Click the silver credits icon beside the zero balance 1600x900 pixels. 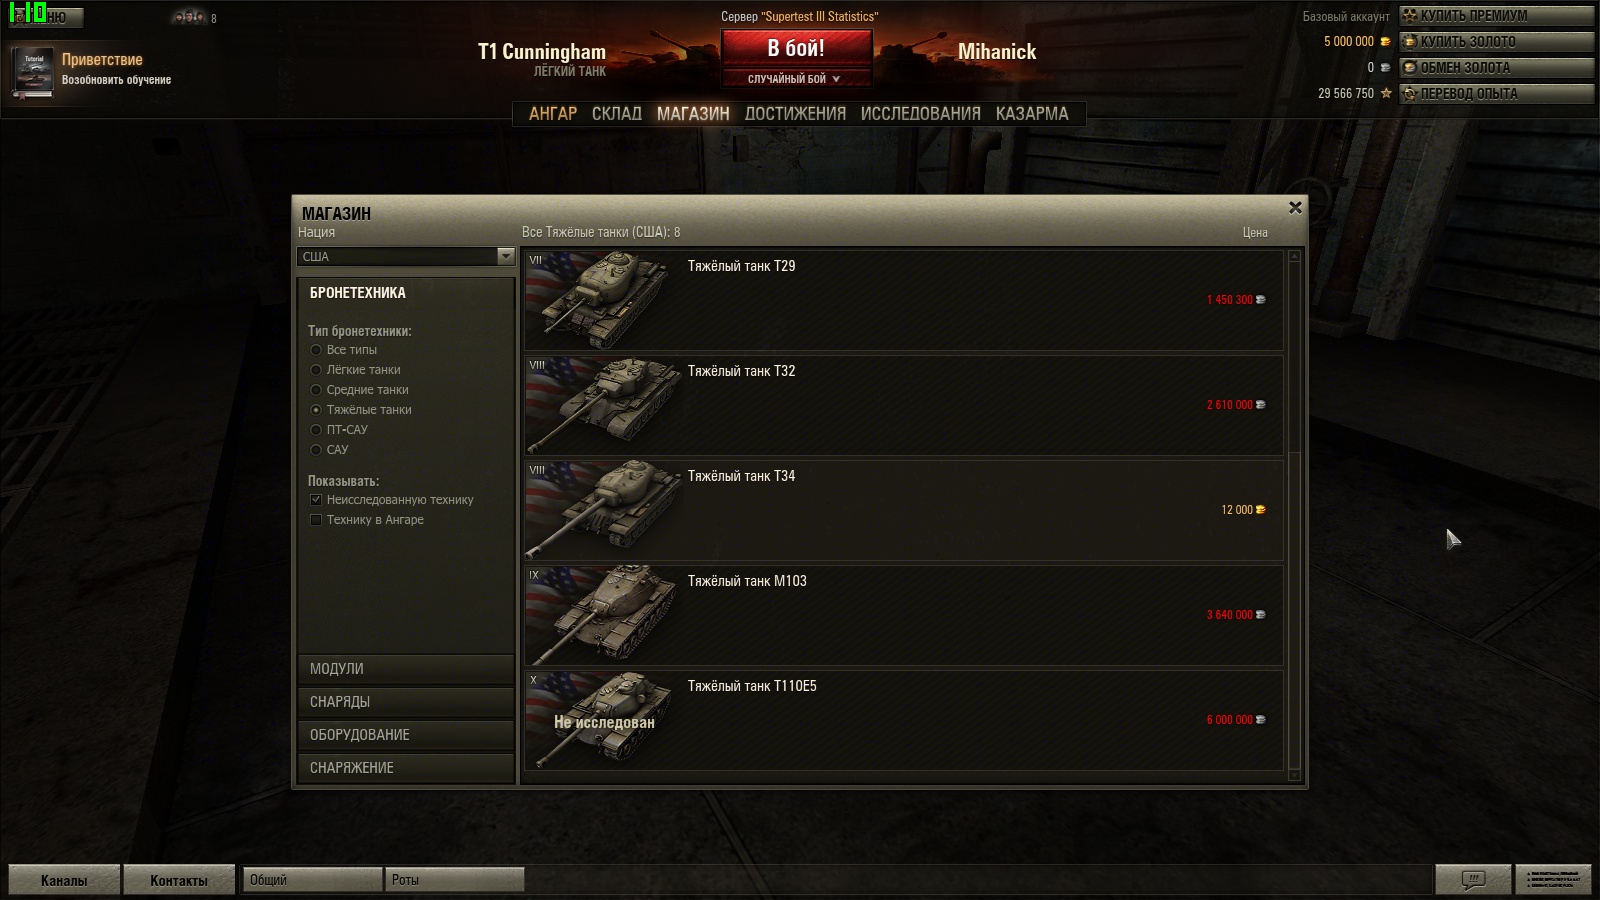click(1385, 68)
